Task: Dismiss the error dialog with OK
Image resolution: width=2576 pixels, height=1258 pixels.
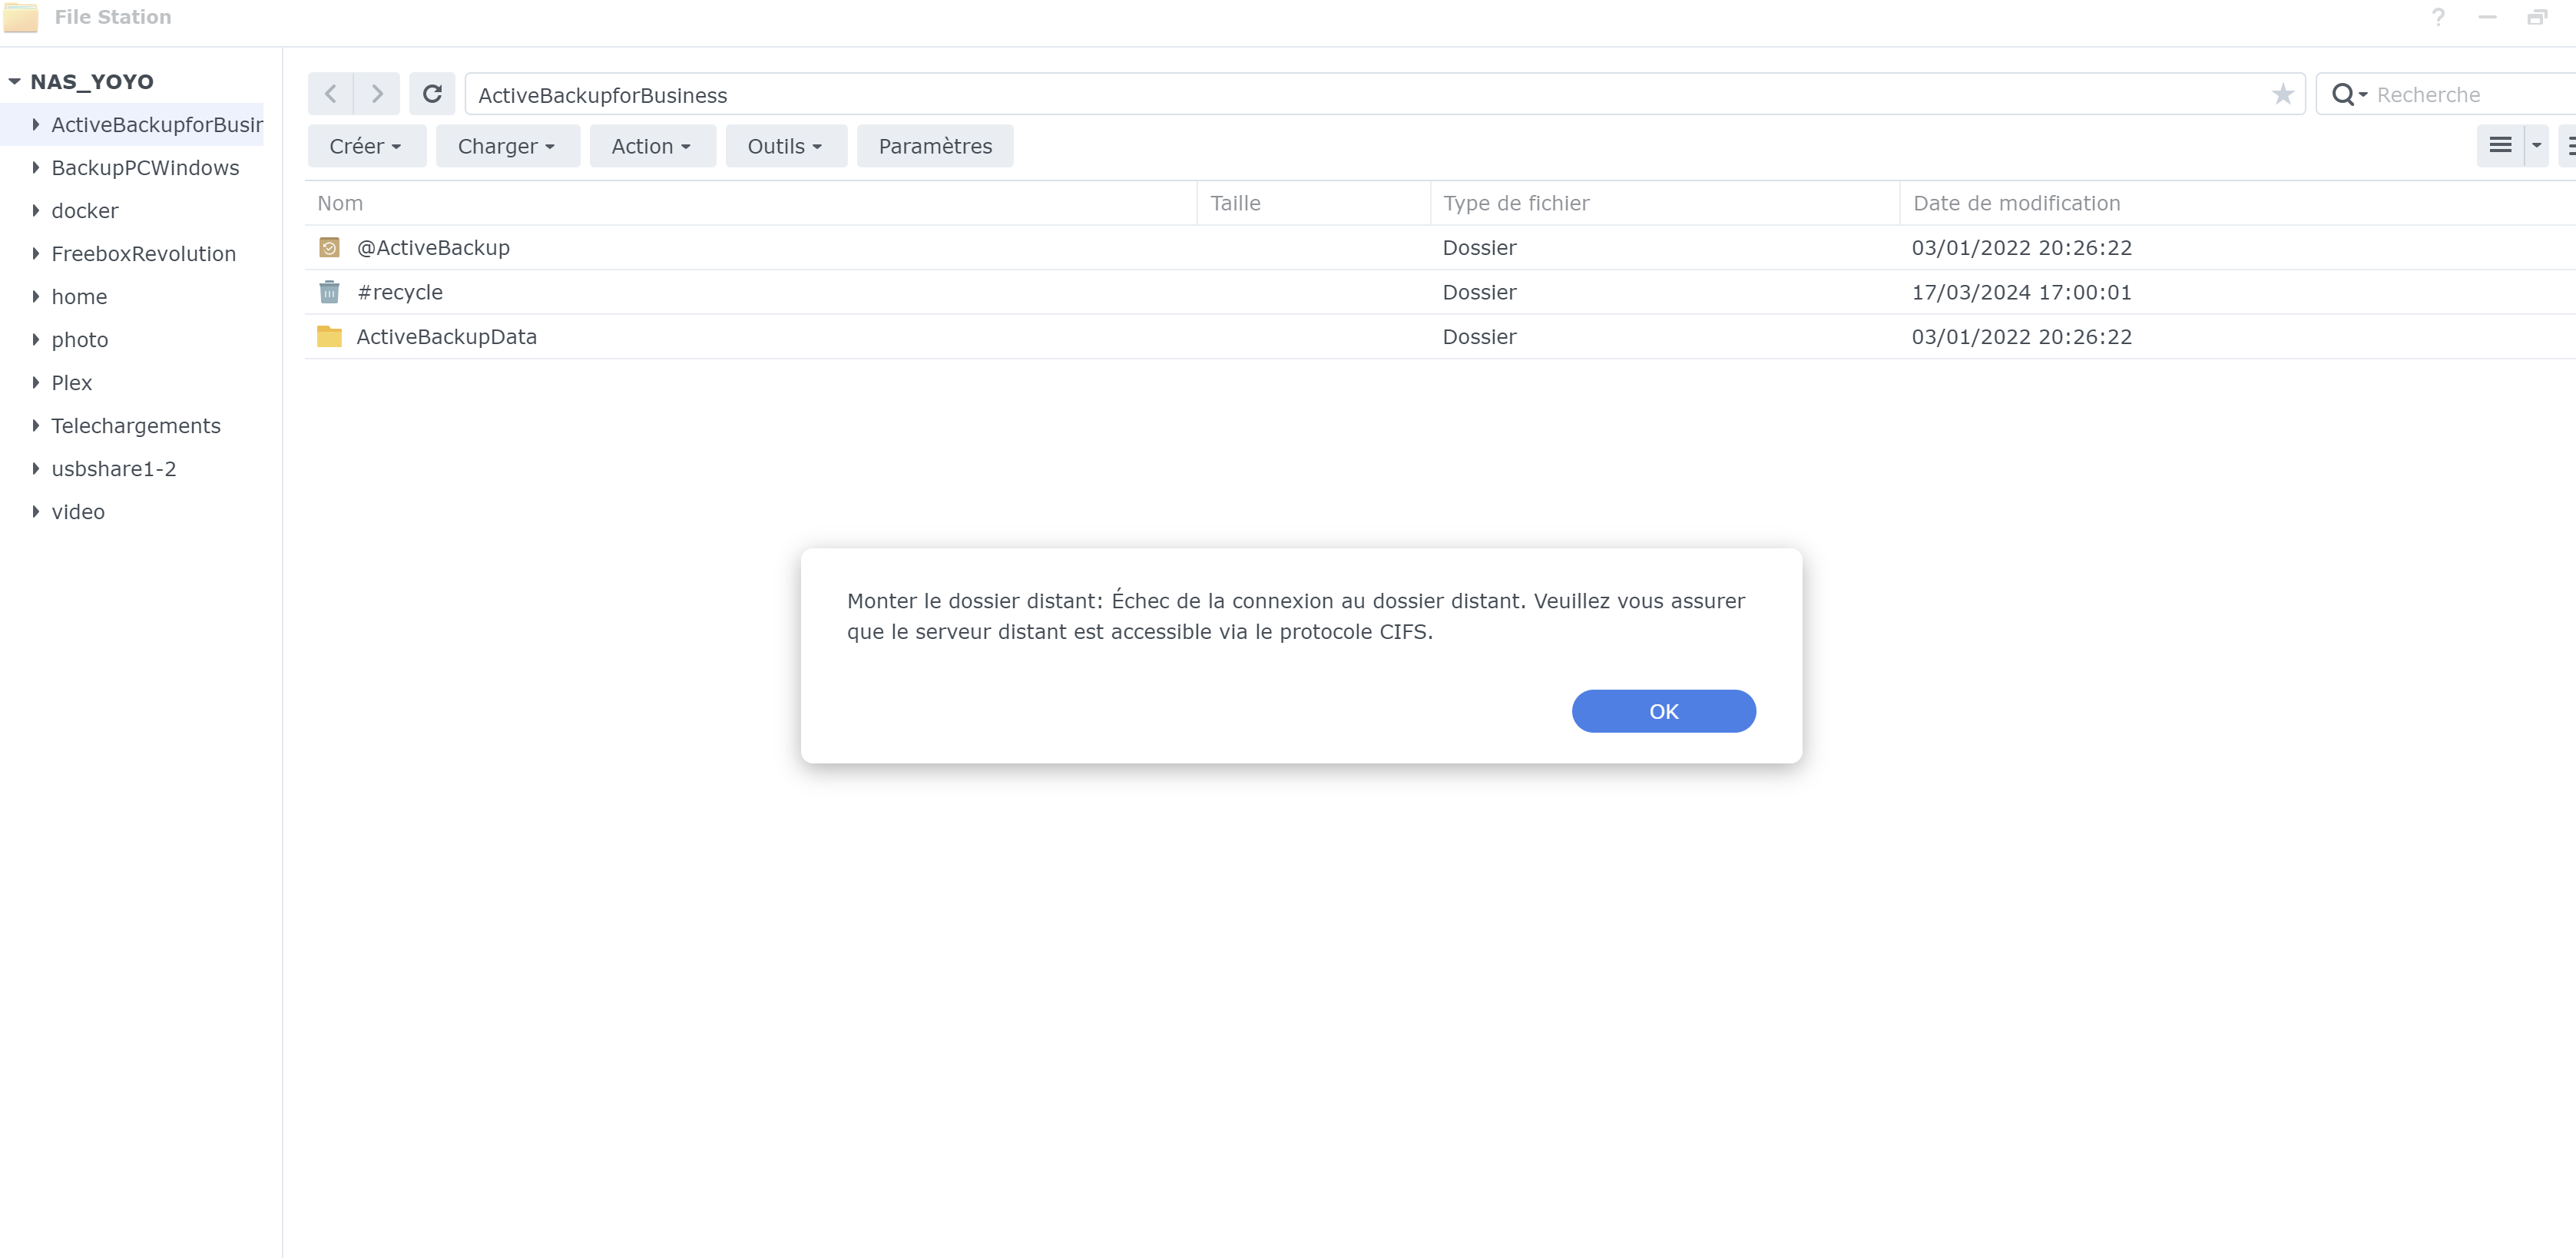Action: pyautogui.click(x=1663, y=711)
